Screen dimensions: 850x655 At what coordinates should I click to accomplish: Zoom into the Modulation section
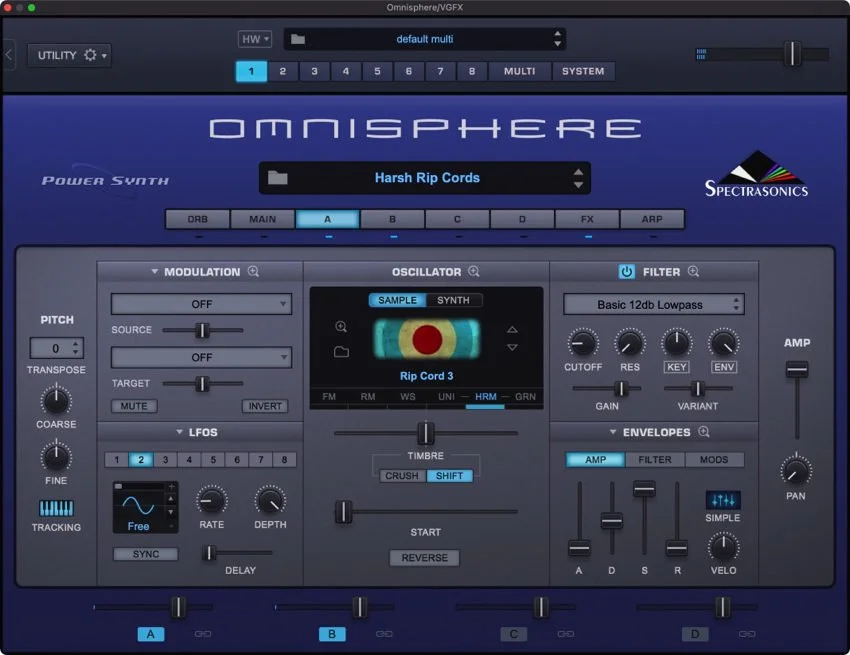point(253,271)
